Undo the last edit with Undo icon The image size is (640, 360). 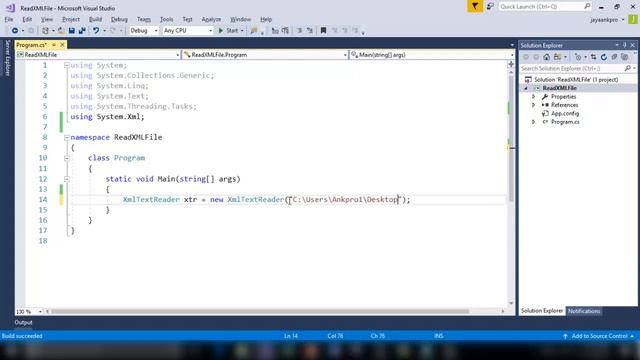96,31
